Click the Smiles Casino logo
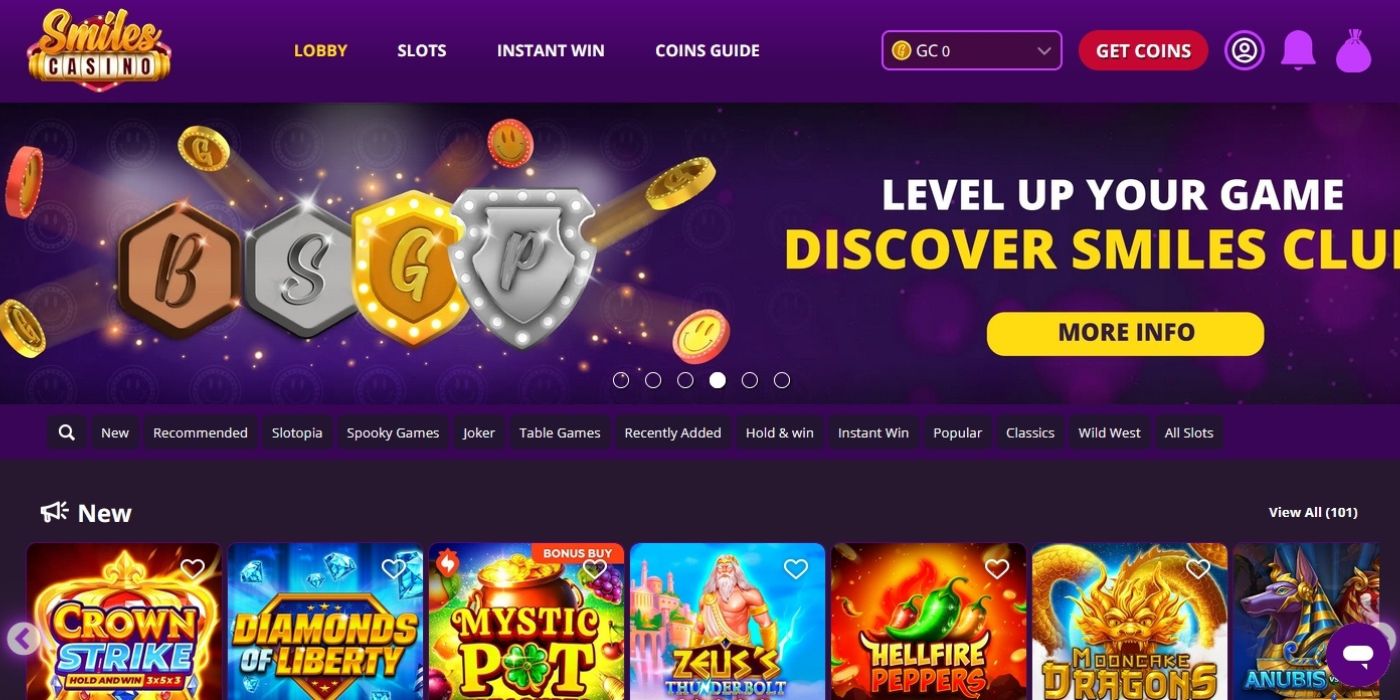The height and width of the screenshot is (700, 1400). point(99,50)
